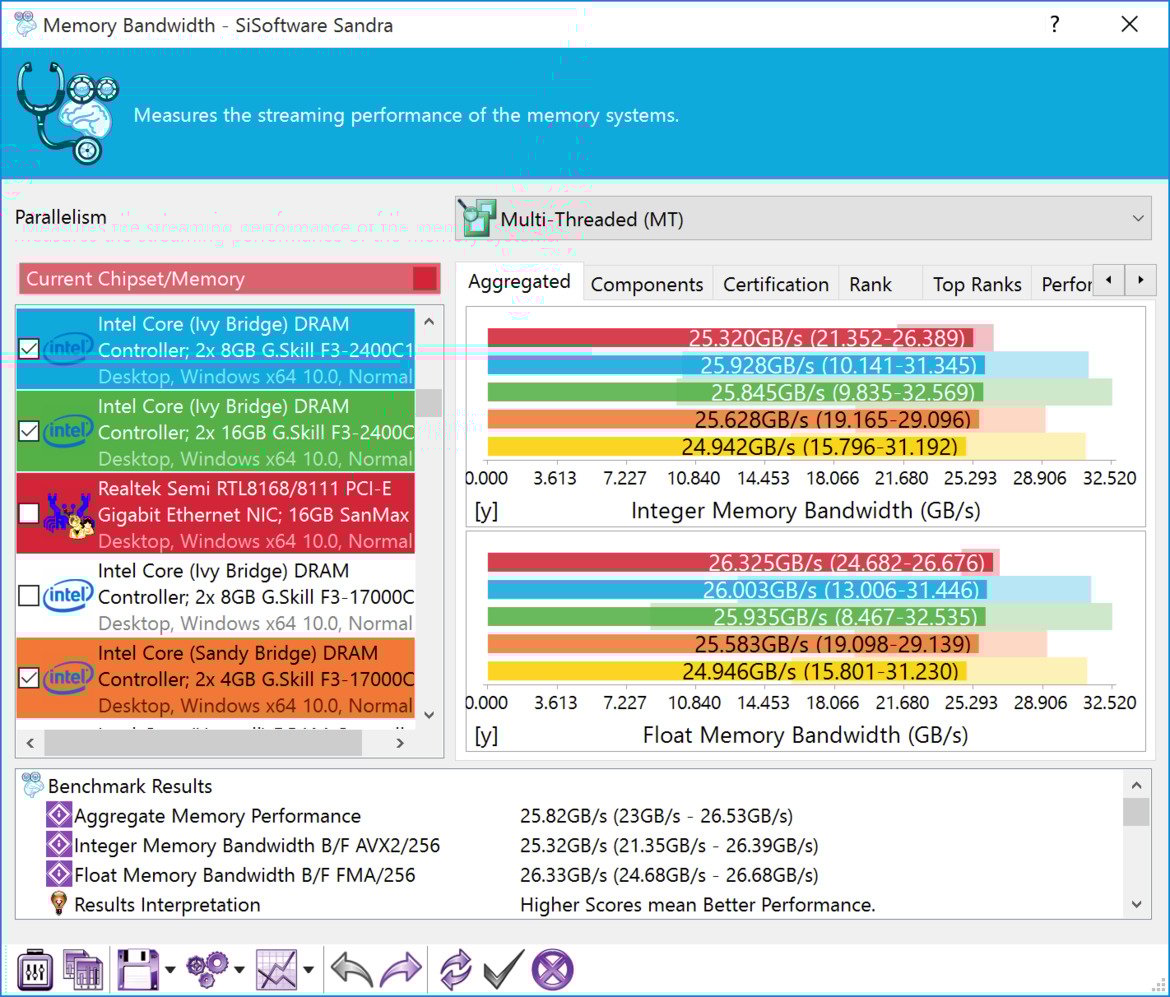Viewport: 1170px width, 997px height.
Task: Expand the gears icon dropdown arrow
Action: pyautogui.click(x=240, y=969)
